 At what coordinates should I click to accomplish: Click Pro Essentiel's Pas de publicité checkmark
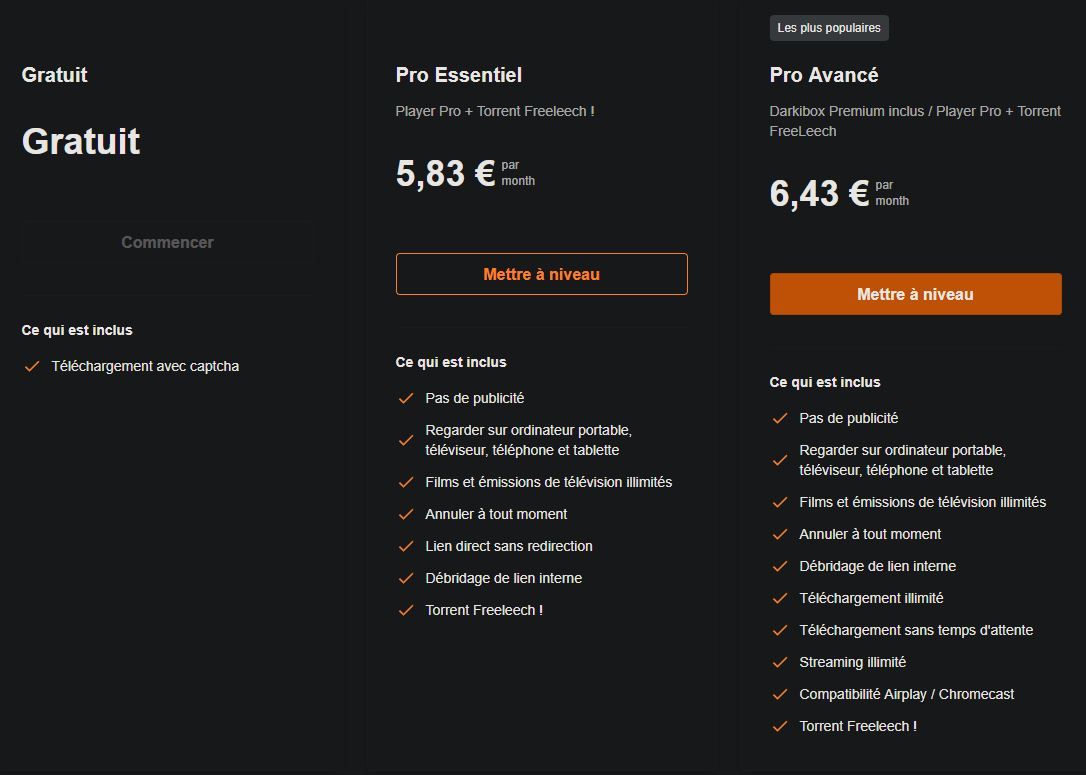tap(406, 398)
